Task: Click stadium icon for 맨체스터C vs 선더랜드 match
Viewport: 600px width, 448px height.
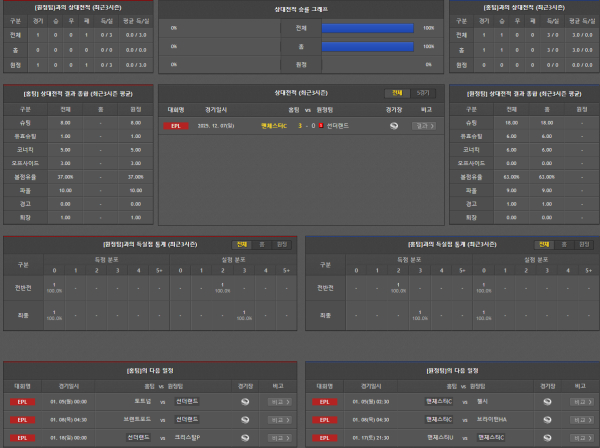Action: pos(394,126)
